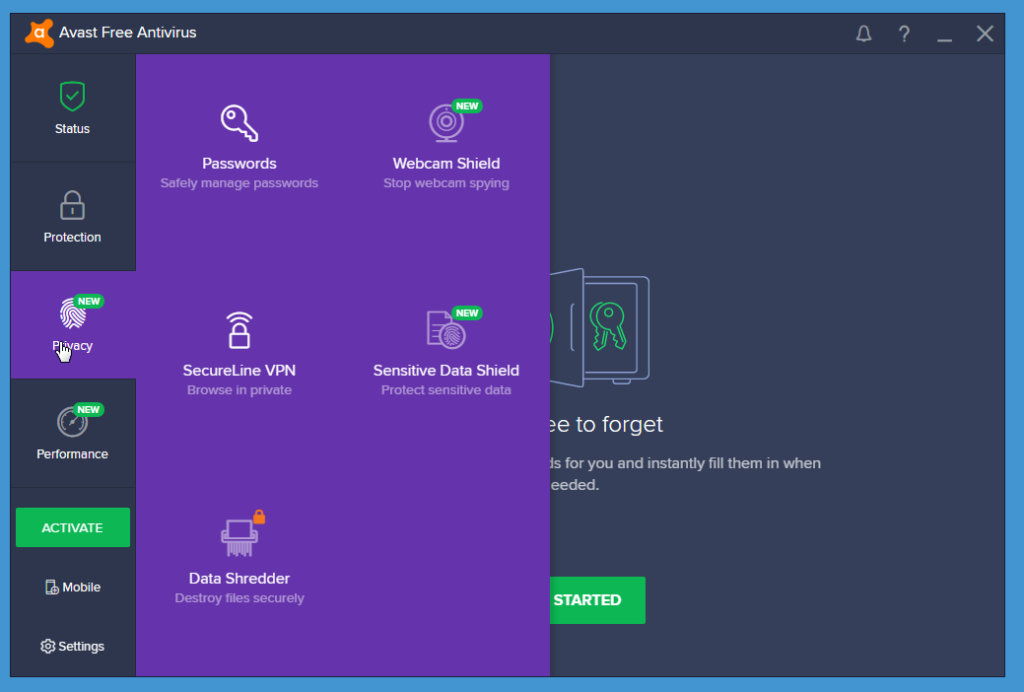Click the 'Stop webcam spying' subtitle
1024x692 pixels.
[x=446, y=183]
